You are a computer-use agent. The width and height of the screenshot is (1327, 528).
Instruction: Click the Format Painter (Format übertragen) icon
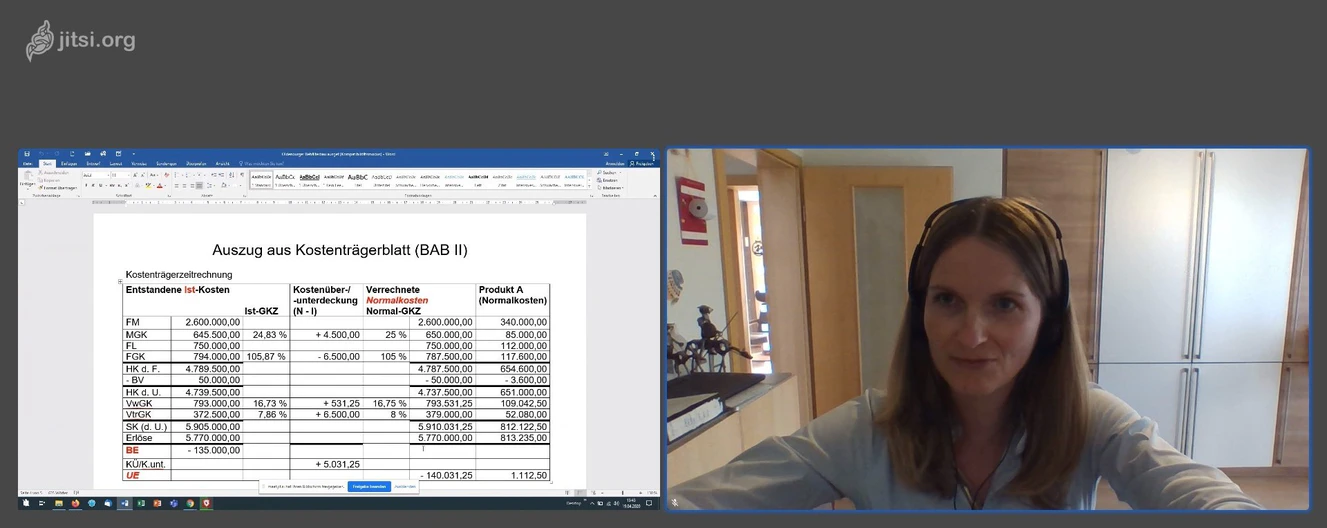(x=41, y=187)
